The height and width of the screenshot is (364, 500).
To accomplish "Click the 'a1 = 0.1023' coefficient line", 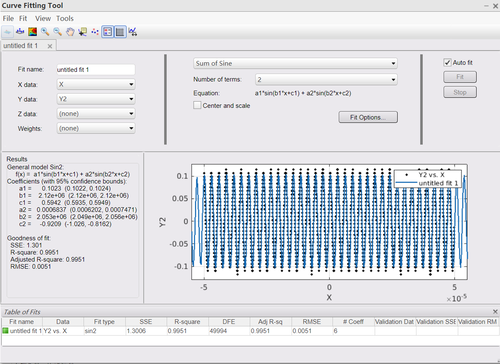I will pos(65,188).
